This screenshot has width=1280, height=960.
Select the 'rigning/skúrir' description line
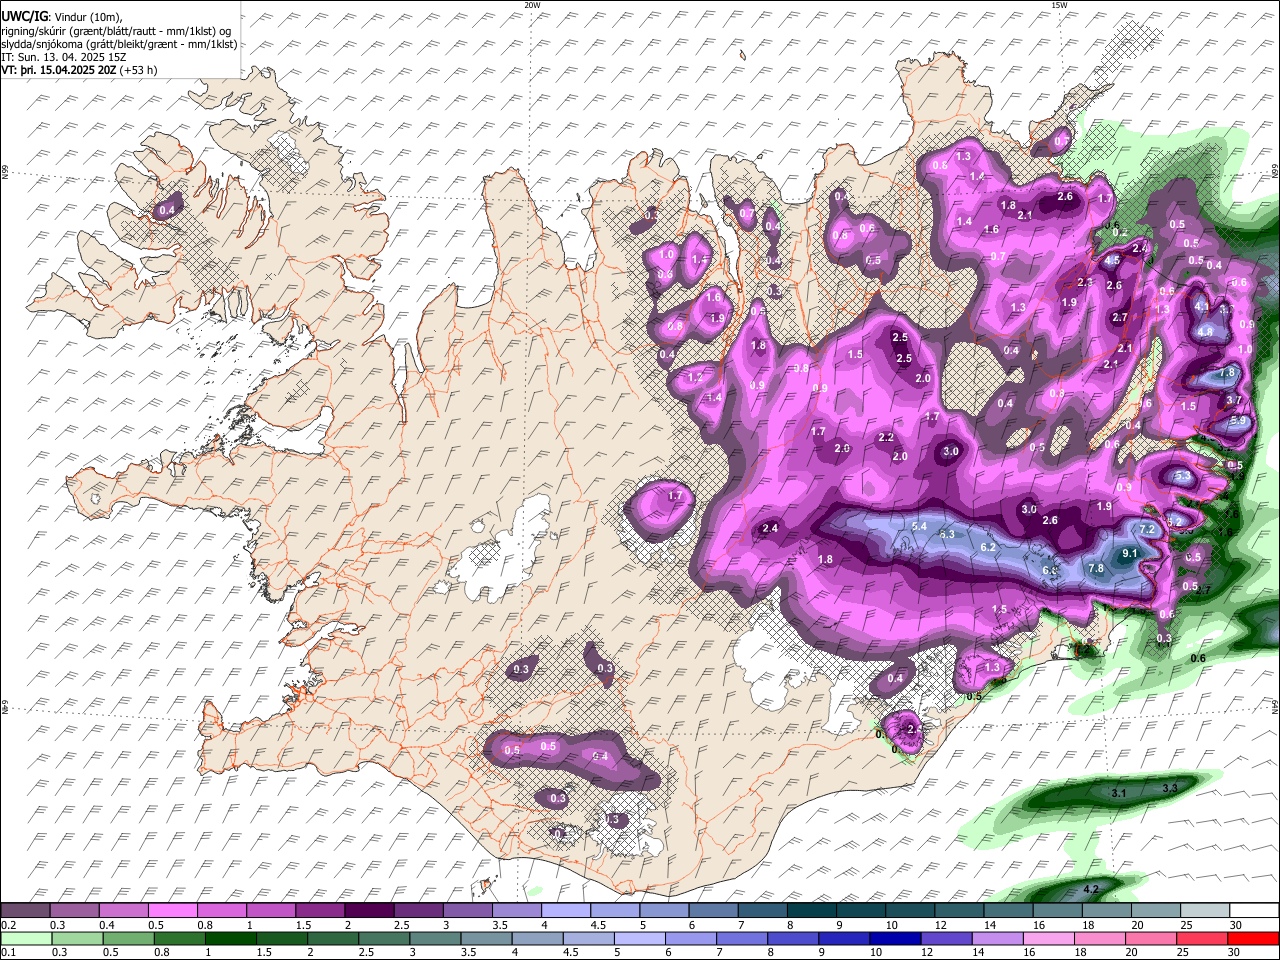[x=118, y=30]
